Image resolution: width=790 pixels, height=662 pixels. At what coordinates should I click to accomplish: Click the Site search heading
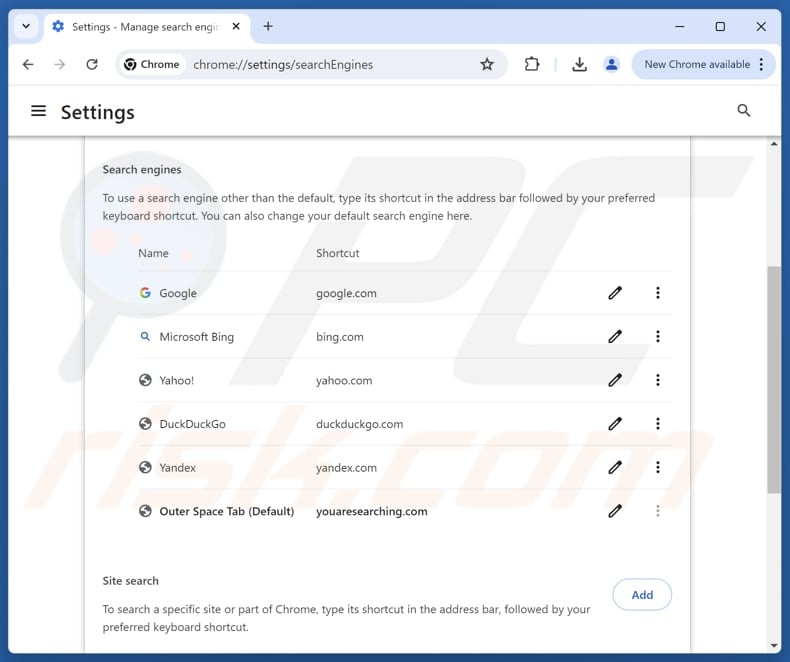tap(130, 580)
